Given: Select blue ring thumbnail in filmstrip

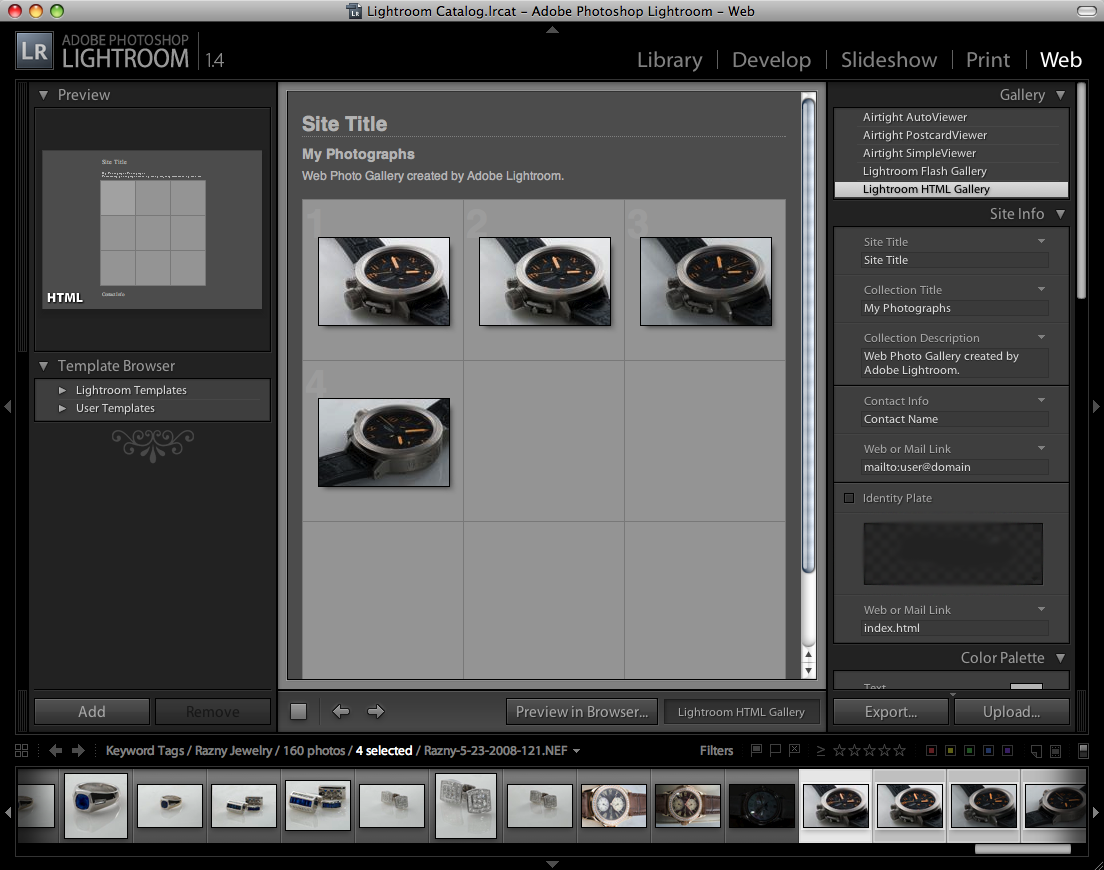Looking at the screenshot, I should [x=96, y=805].
